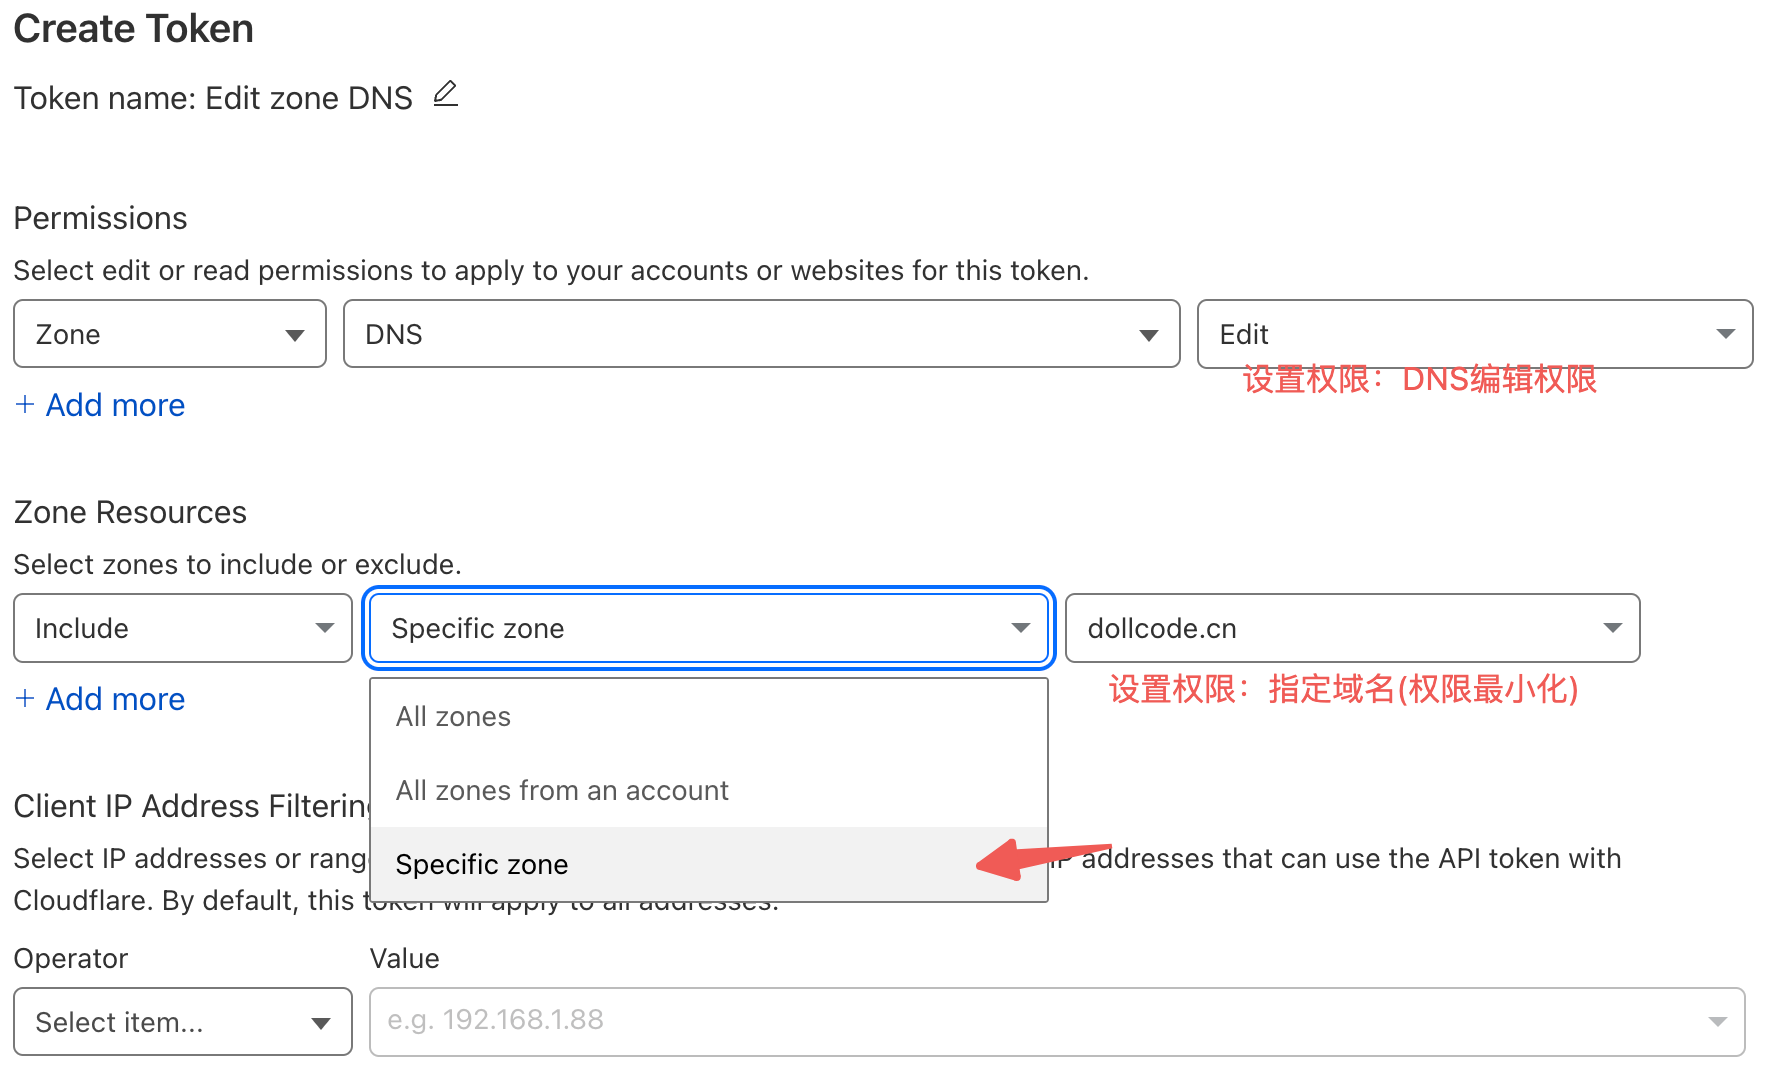The image size is (1792, 1078).
Task: Click the caret arrow on the Edit dropdown
Action: [x=1726, y=334]
